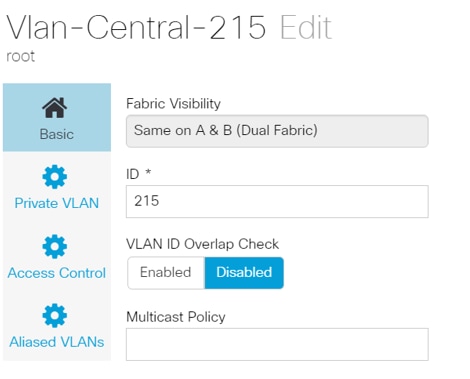The width and height of the screenshot is (470, 379).
Task: Select Disabled for VLAN ID Overlap Check
Action: pyautogui.click(x=244, y=273)
